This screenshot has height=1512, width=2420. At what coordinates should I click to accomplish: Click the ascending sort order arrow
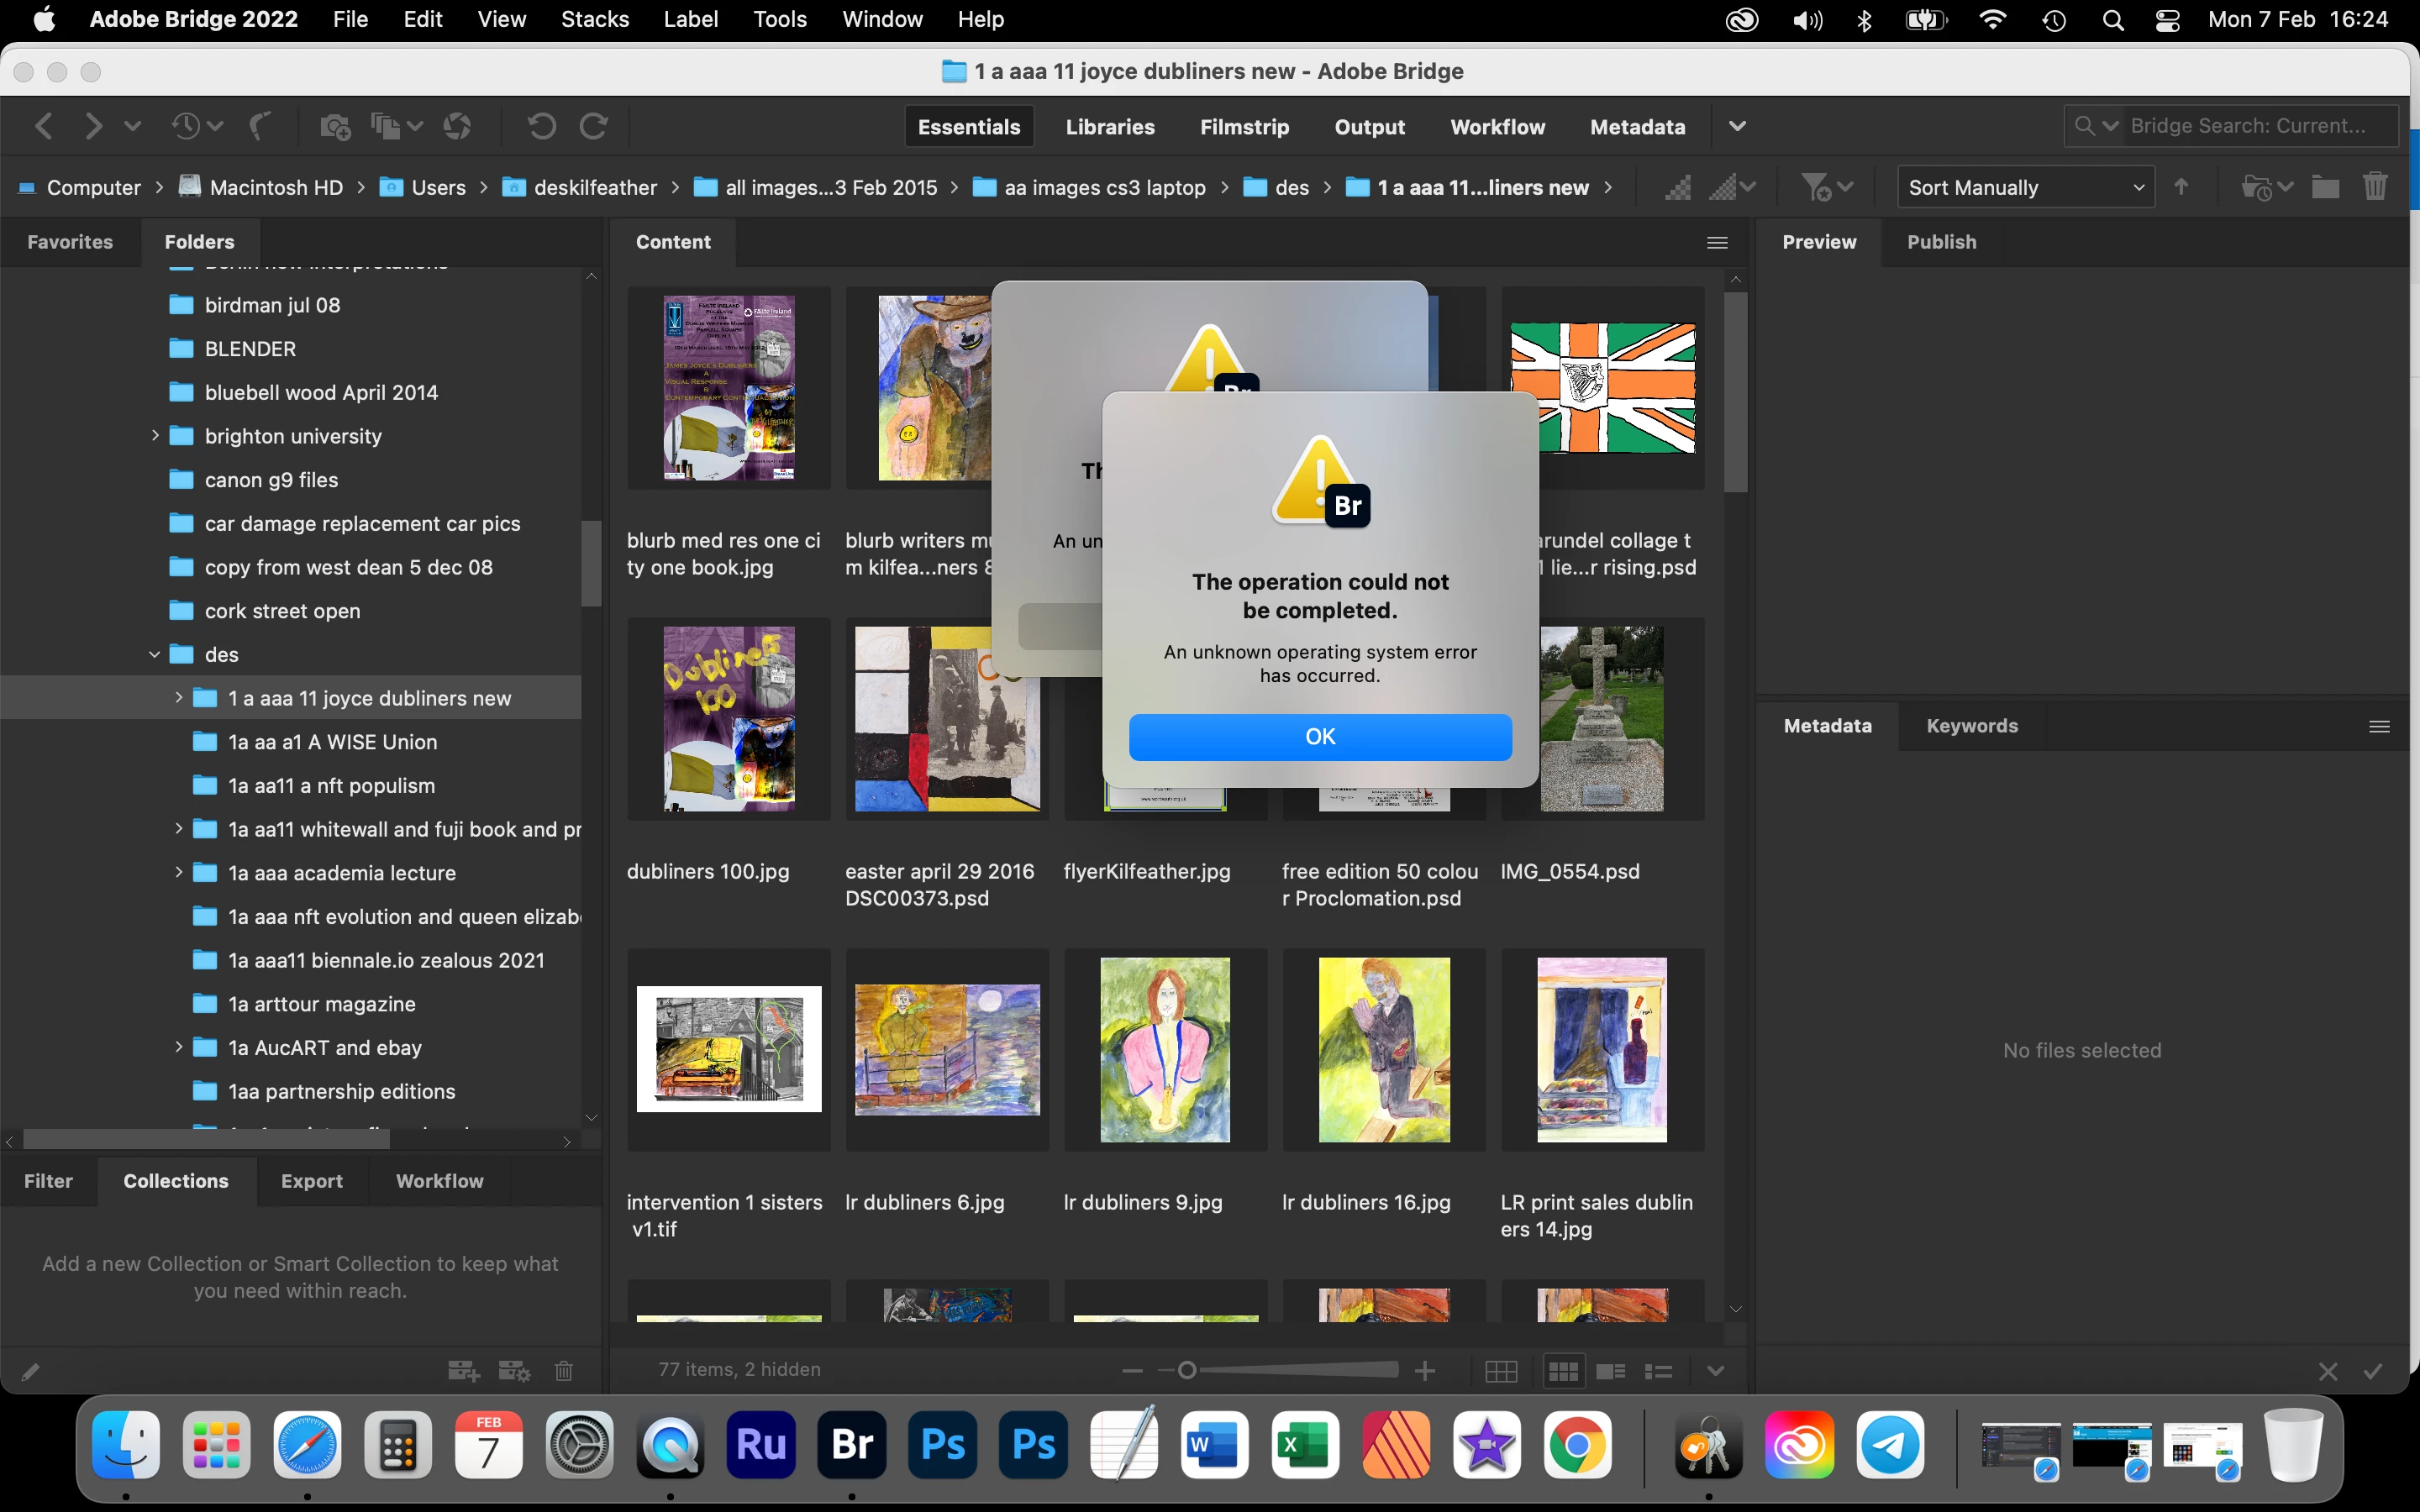point(2181,187)
